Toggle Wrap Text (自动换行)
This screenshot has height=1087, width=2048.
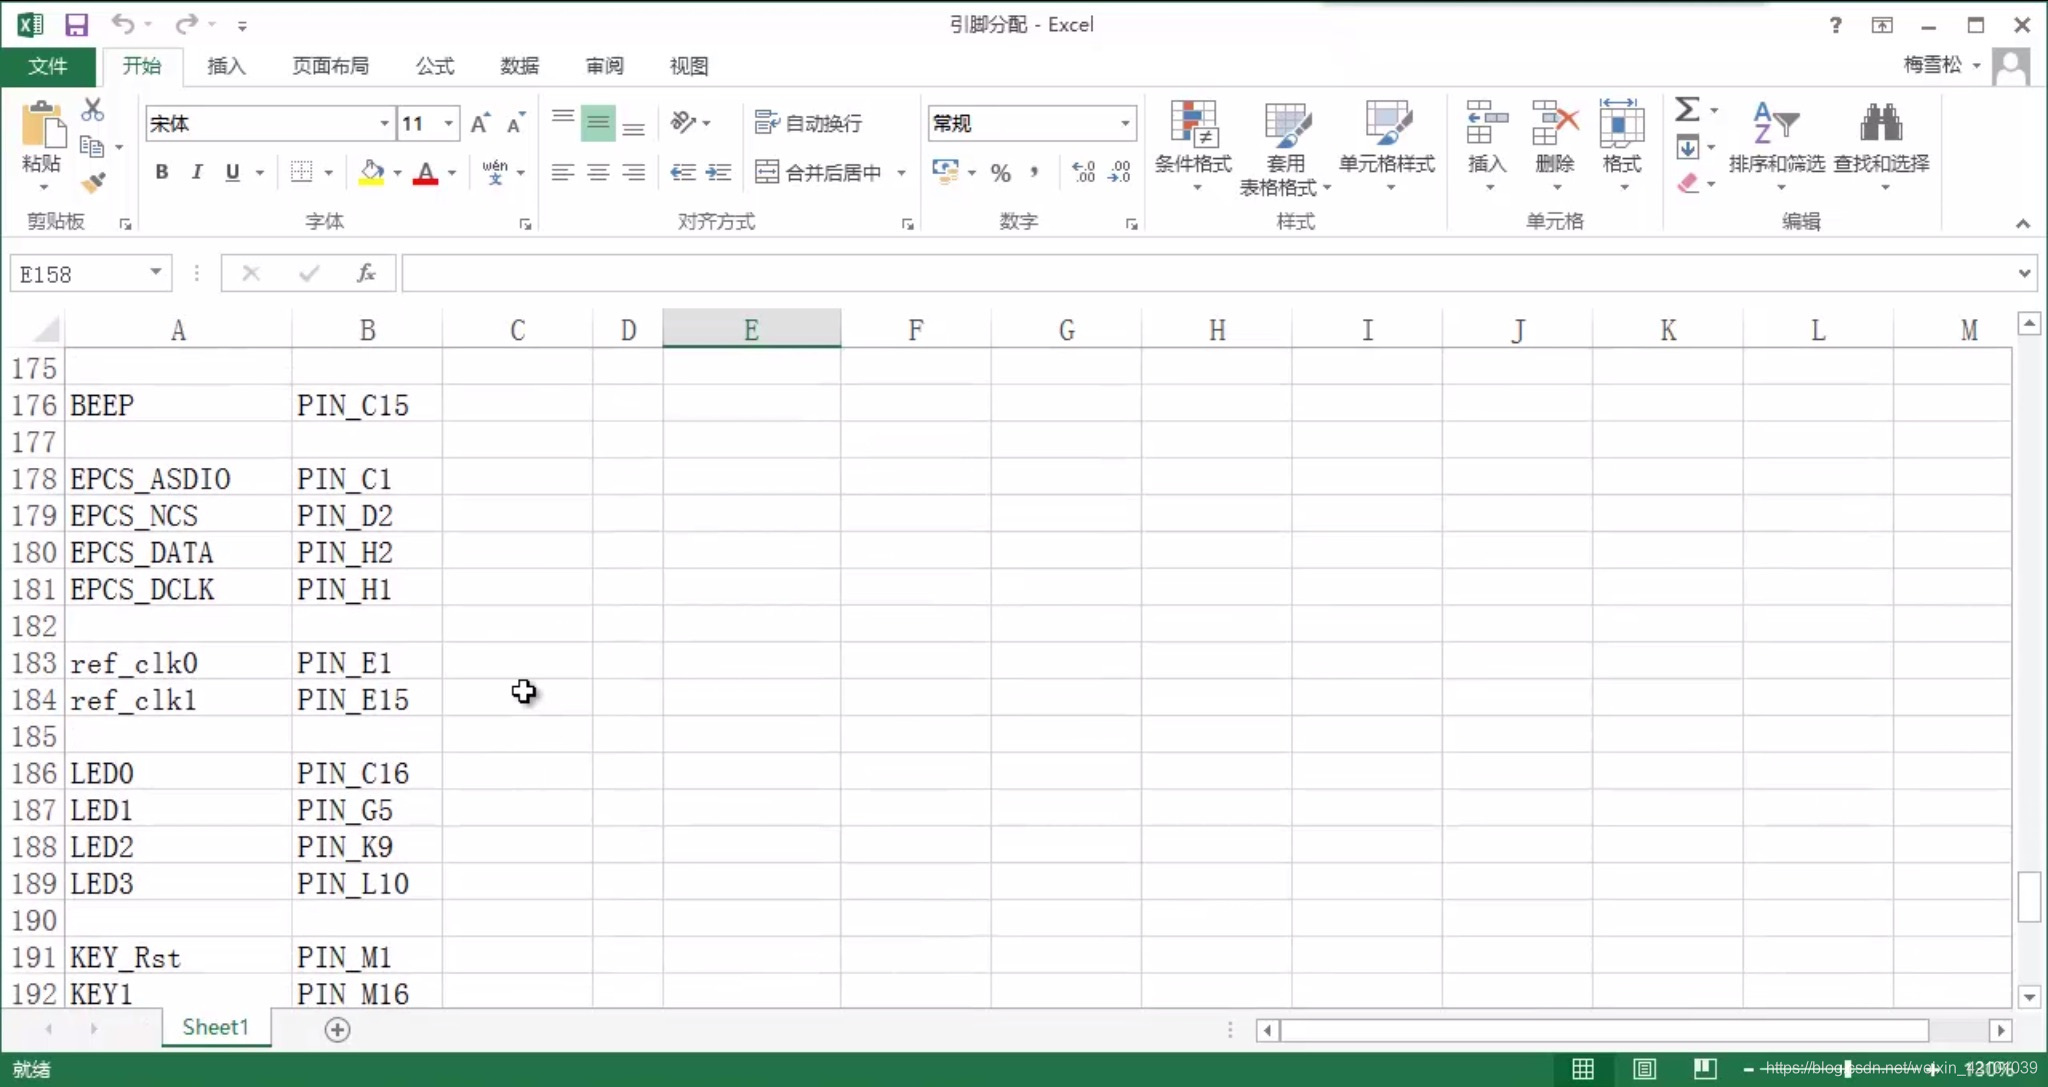[809, 123]
